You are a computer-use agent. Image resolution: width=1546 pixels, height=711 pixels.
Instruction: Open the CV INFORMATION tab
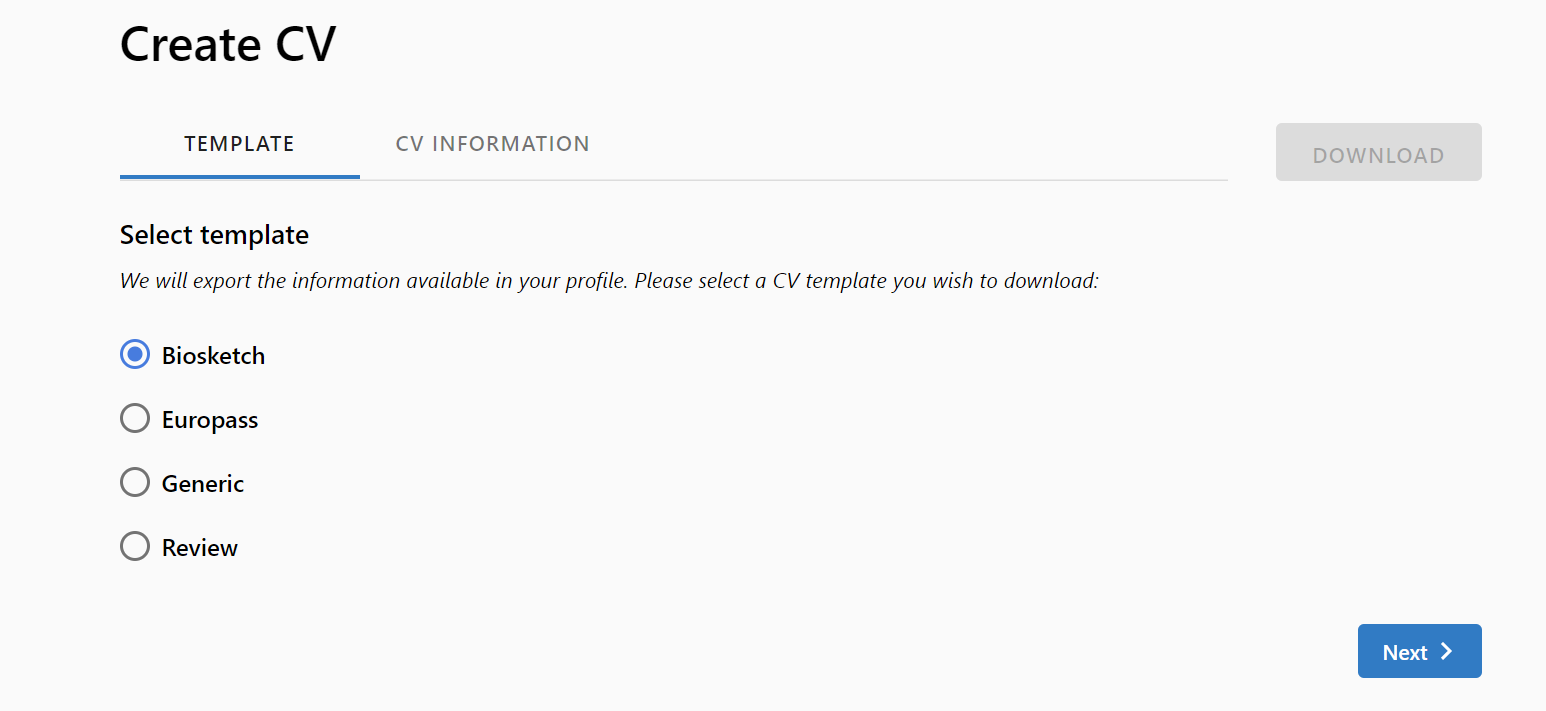493,144
